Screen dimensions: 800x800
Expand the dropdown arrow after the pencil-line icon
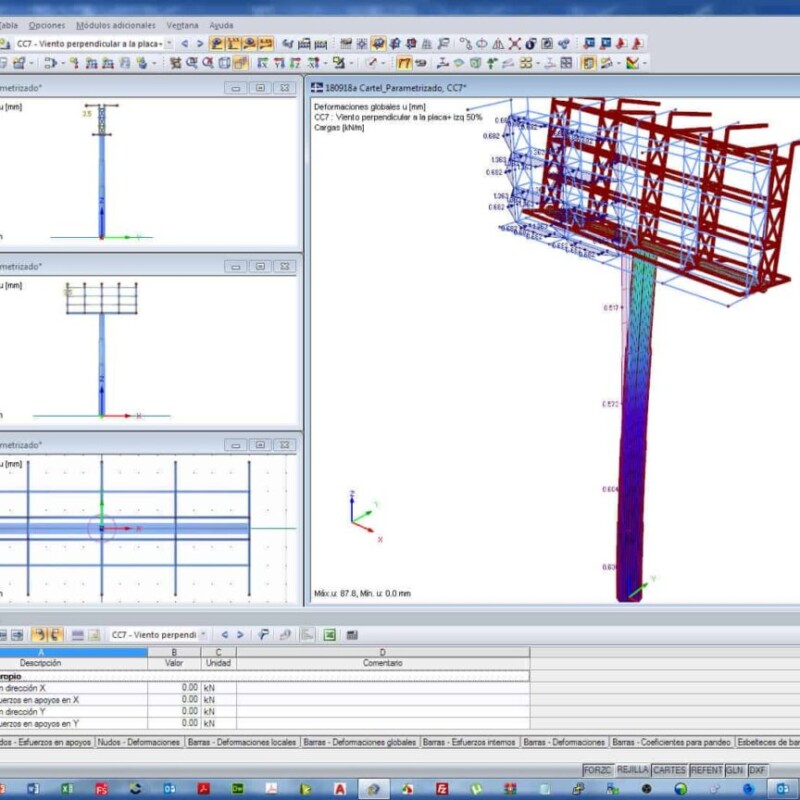click(383, 63)
